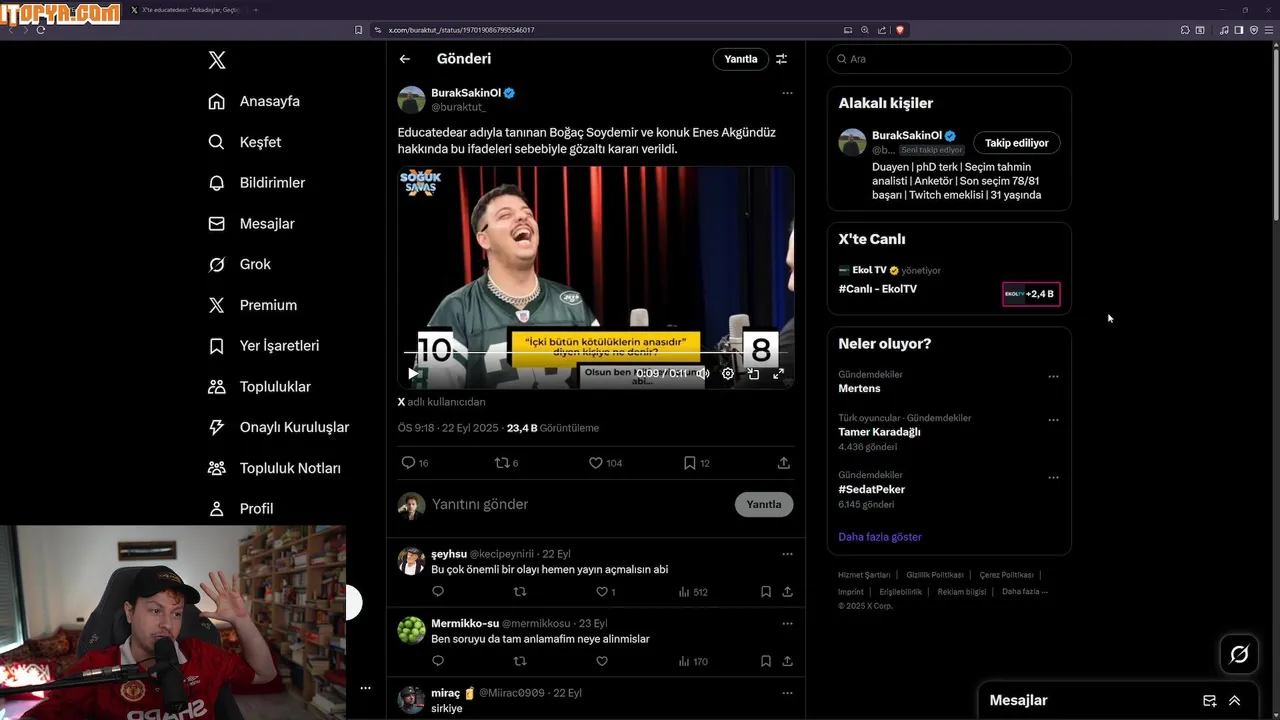Repost the main post with 6 reposts
Viewport: 1280px width, 720px height.
point(507,463)
